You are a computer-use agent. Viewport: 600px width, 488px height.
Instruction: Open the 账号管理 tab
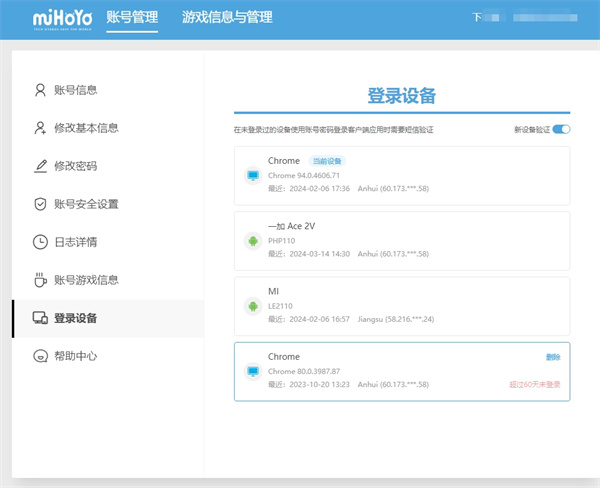(x=132, y=17)
